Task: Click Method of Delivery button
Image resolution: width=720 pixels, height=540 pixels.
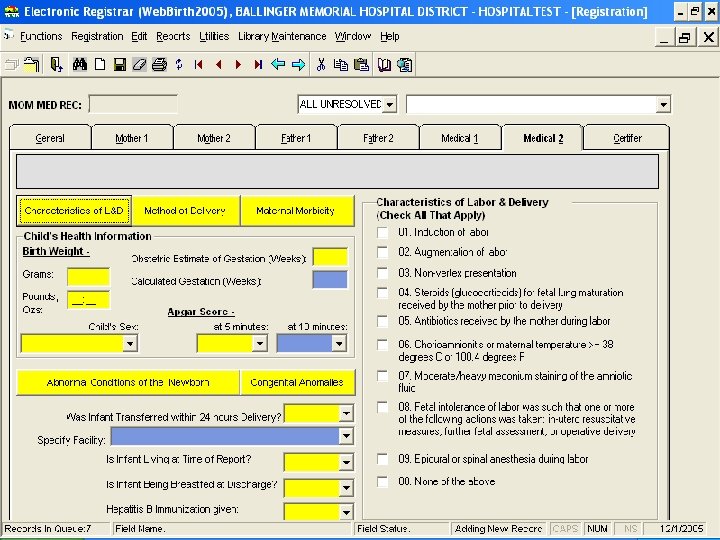Action: point(185,211)
